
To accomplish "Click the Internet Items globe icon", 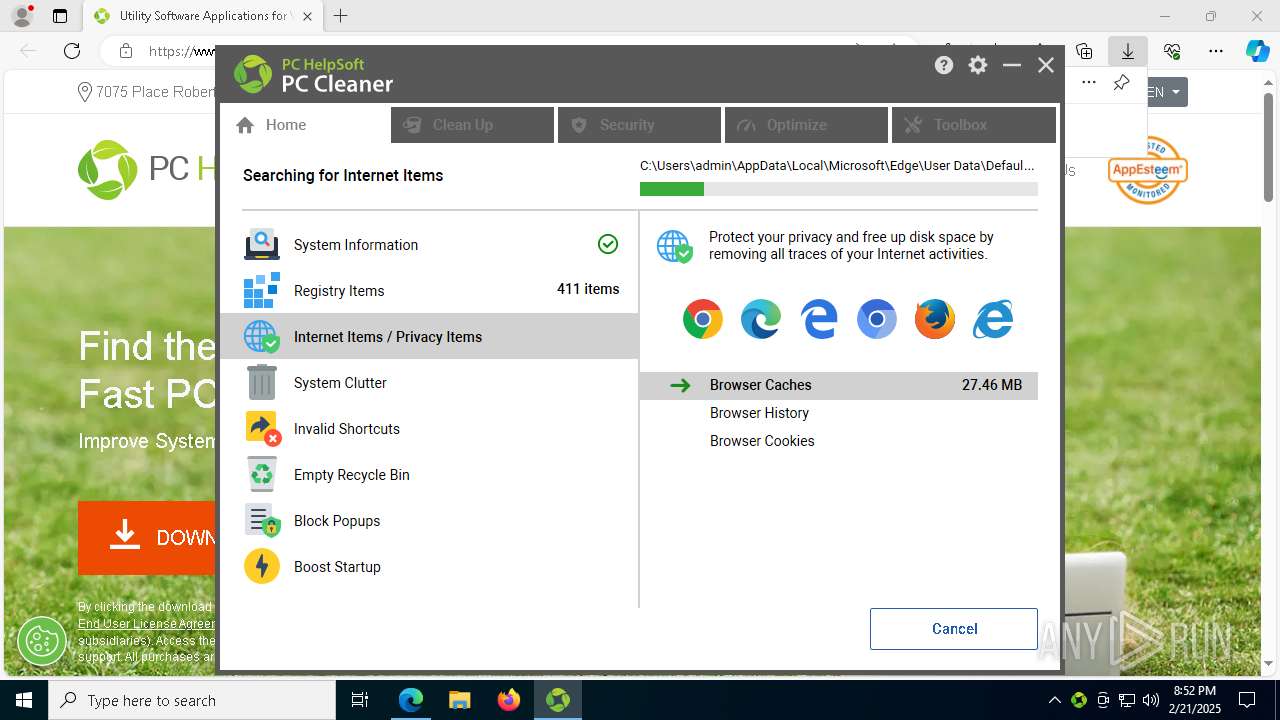I will click(x=262, y=336).
